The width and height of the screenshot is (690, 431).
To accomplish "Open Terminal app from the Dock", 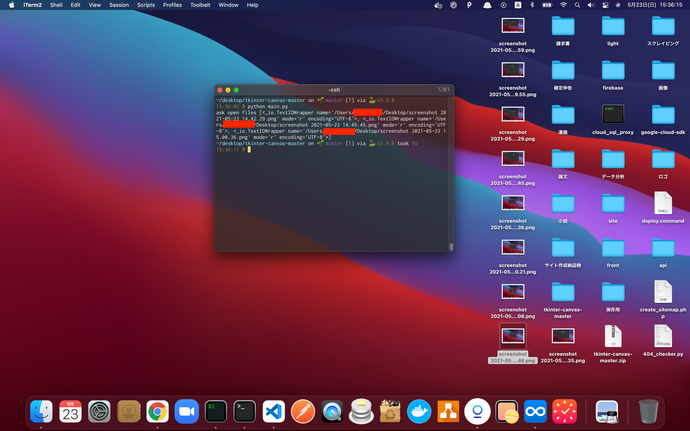I will [245, 411].
